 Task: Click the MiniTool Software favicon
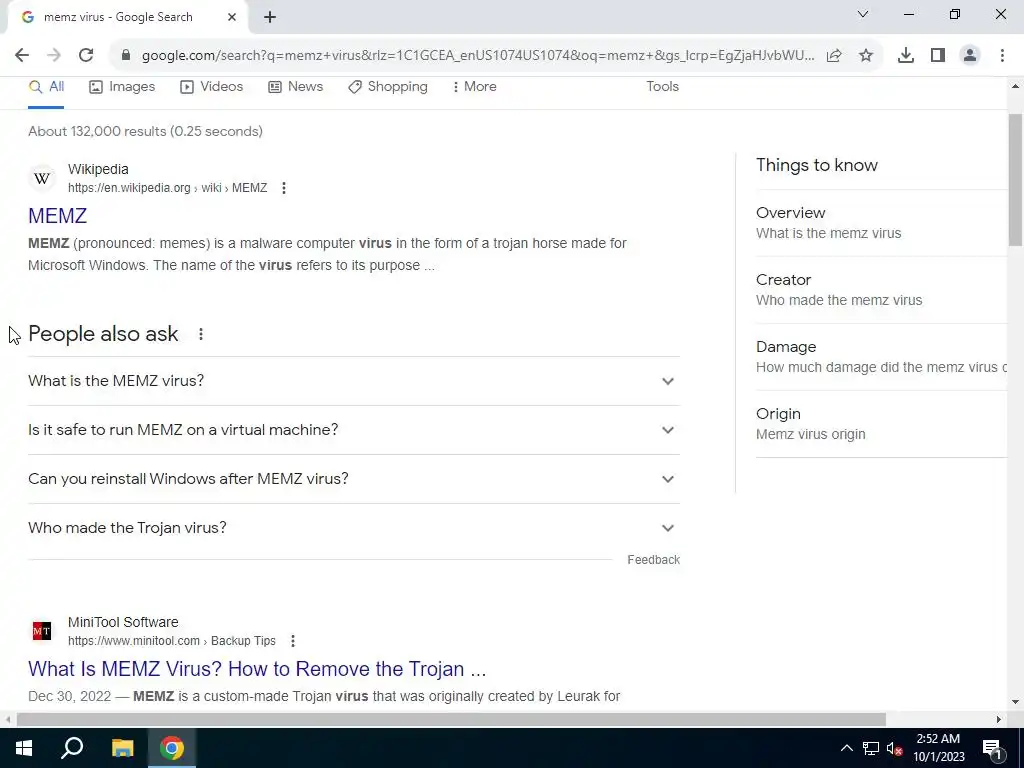point(42,631)
